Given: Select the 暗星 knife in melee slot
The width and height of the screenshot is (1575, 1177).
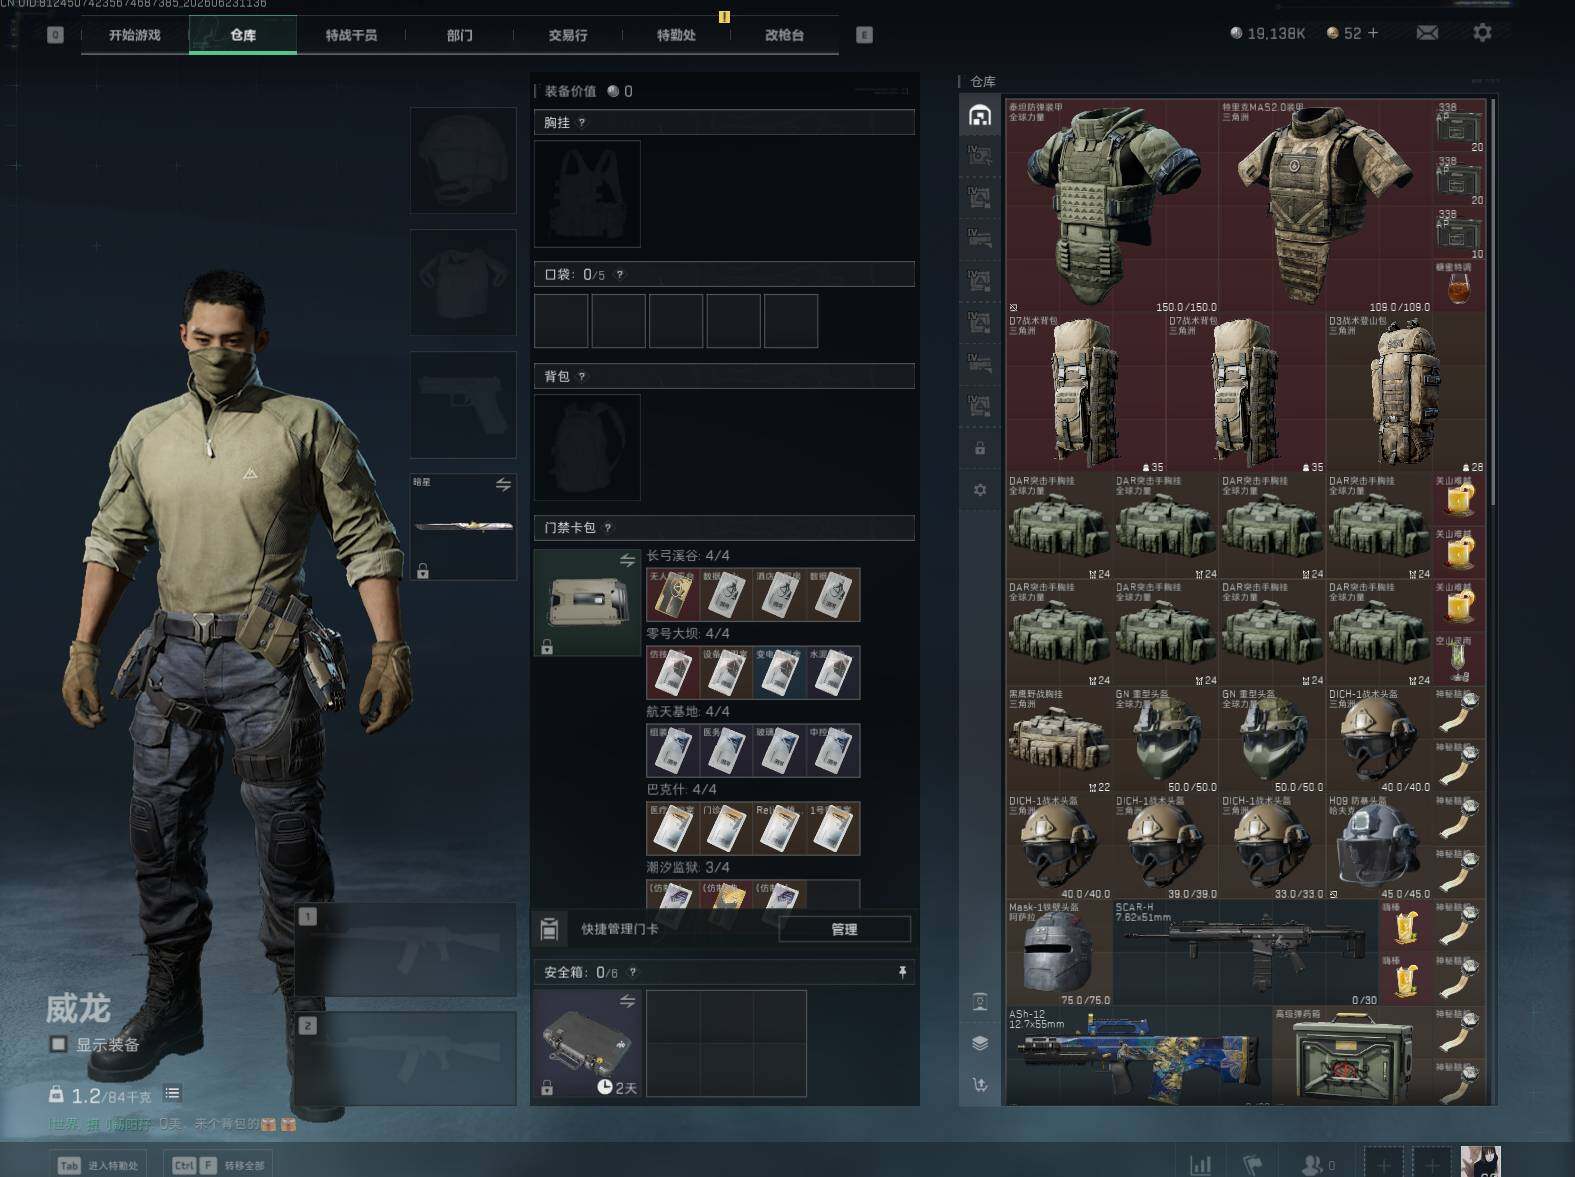Looking at the screenshot, I should pos(463,527).
